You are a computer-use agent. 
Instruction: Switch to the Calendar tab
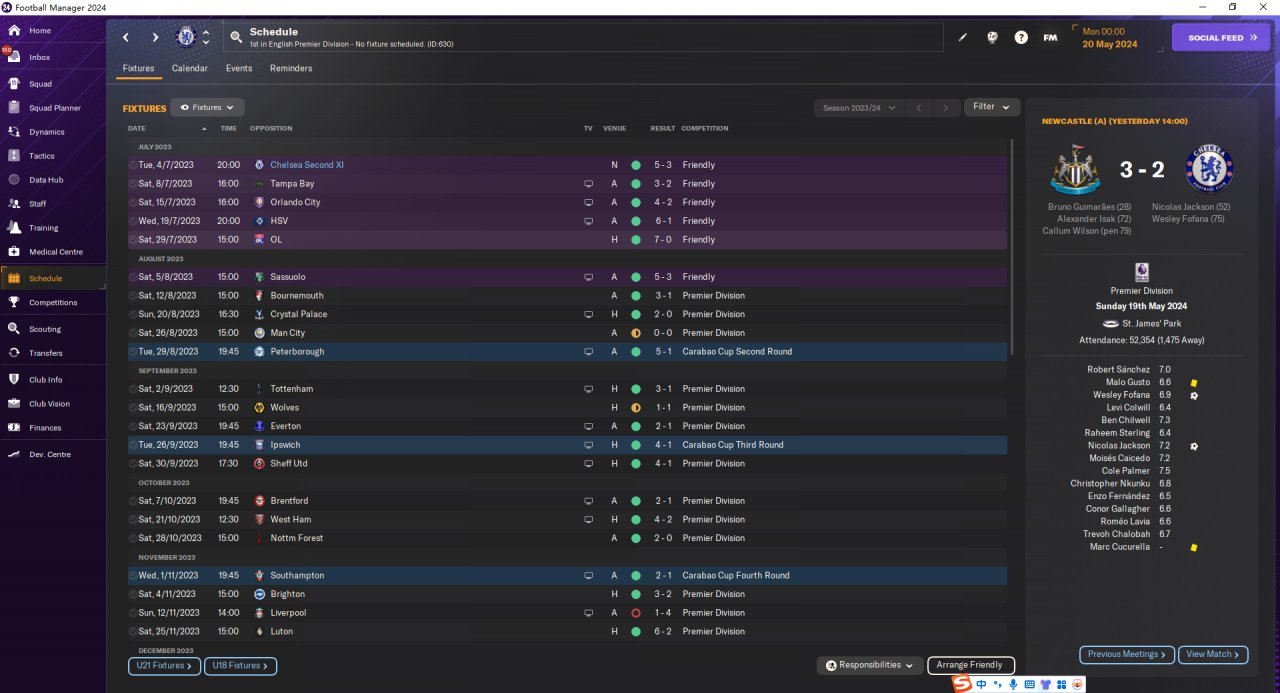[190, 69]
